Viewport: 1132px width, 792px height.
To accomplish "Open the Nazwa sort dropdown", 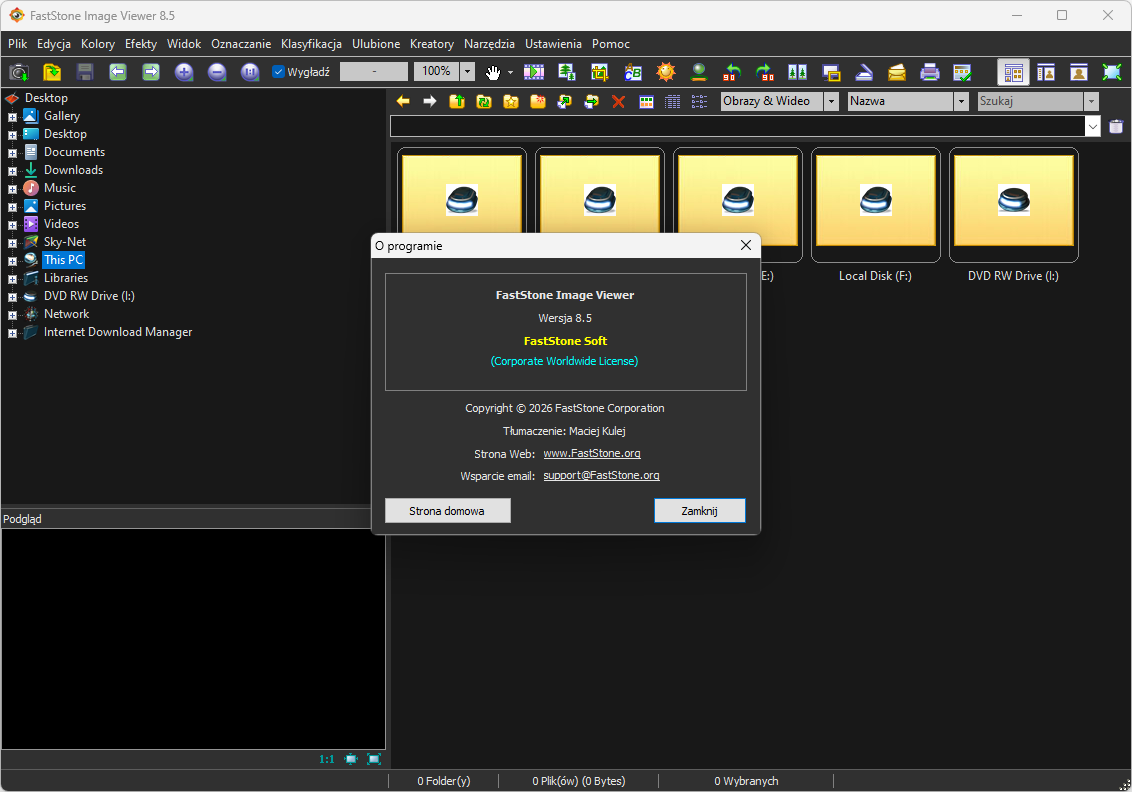I will [x=961, y=102].
